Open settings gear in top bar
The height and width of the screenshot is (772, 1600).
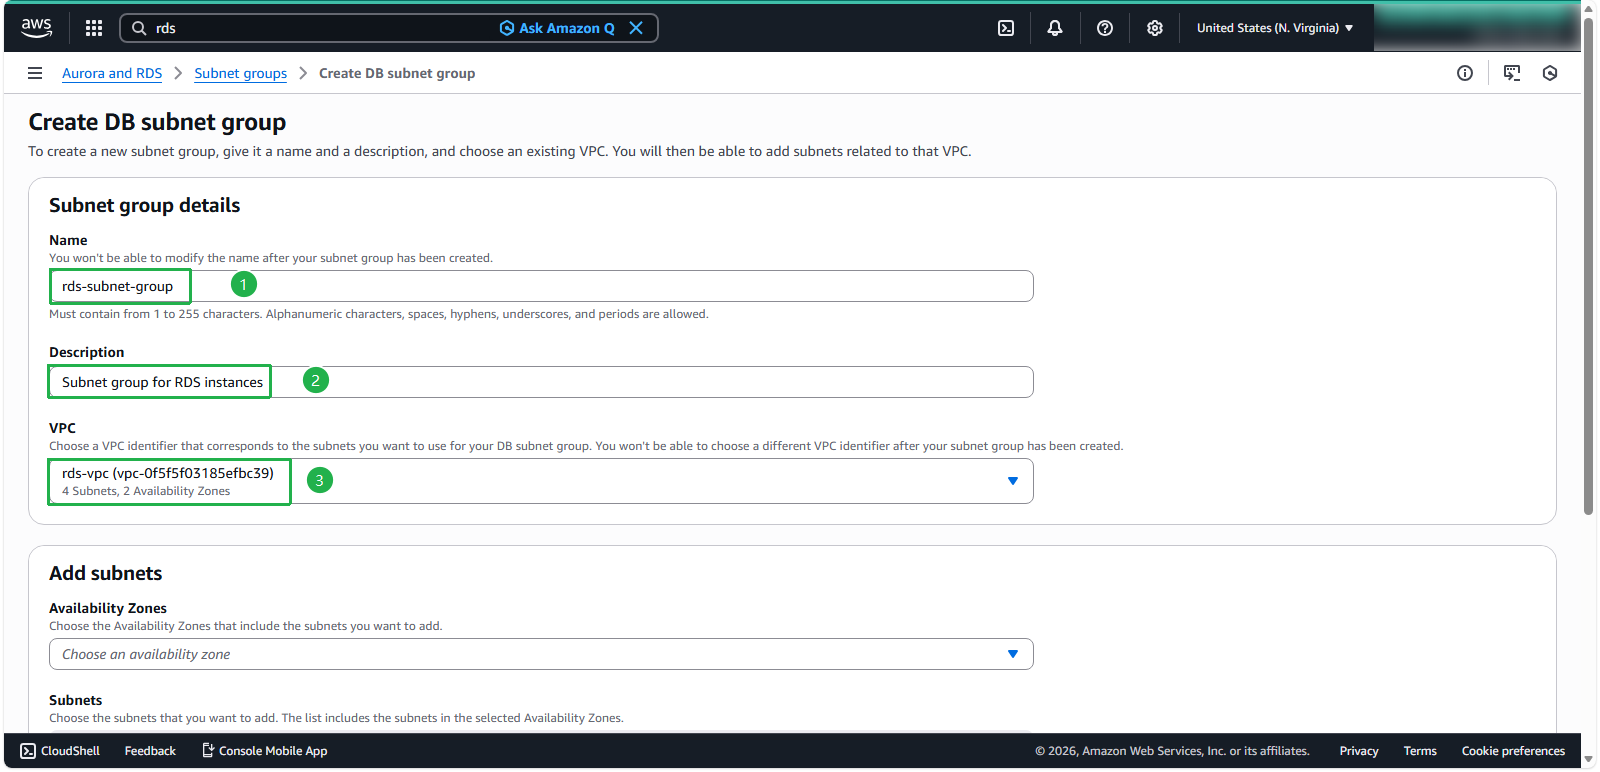click(x=1155, y=28)
